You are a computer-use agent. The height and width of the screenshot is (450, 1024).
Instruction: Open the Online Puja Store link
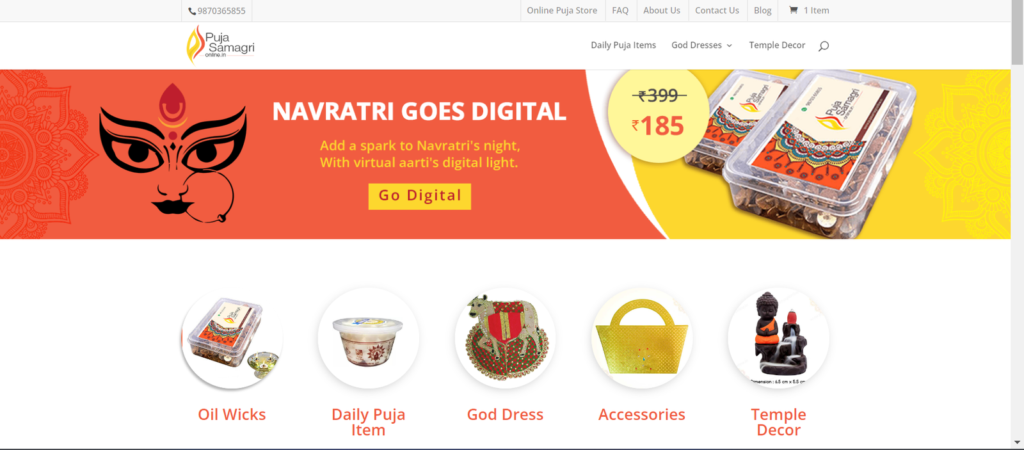coord(562,10)
